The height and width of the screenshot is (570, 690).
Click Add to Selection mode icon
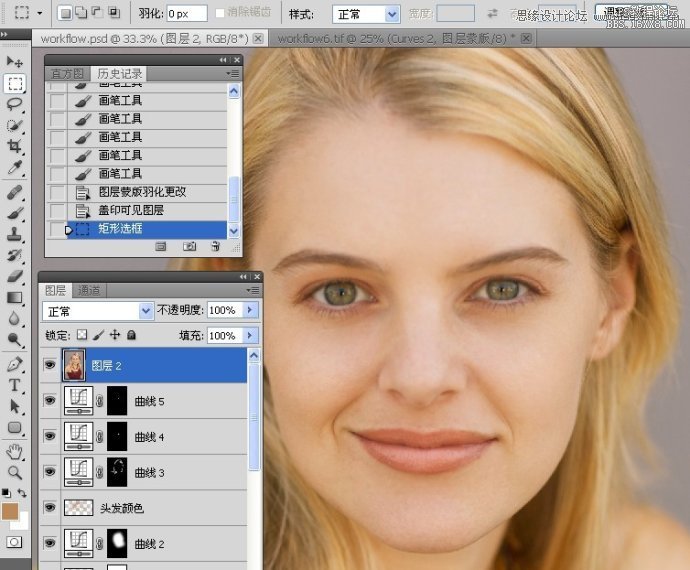(x=81, y=13)
